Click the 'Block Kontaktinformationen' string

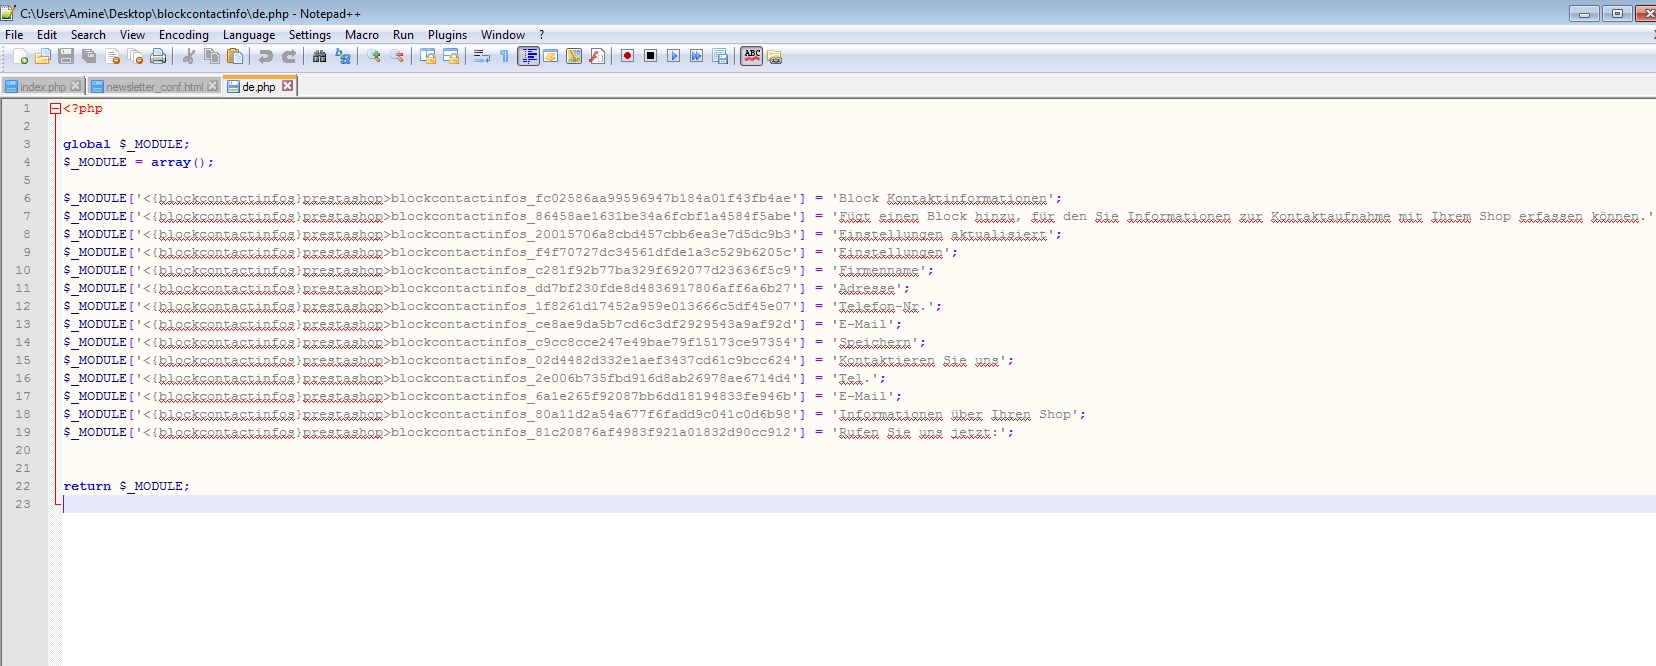943,198
